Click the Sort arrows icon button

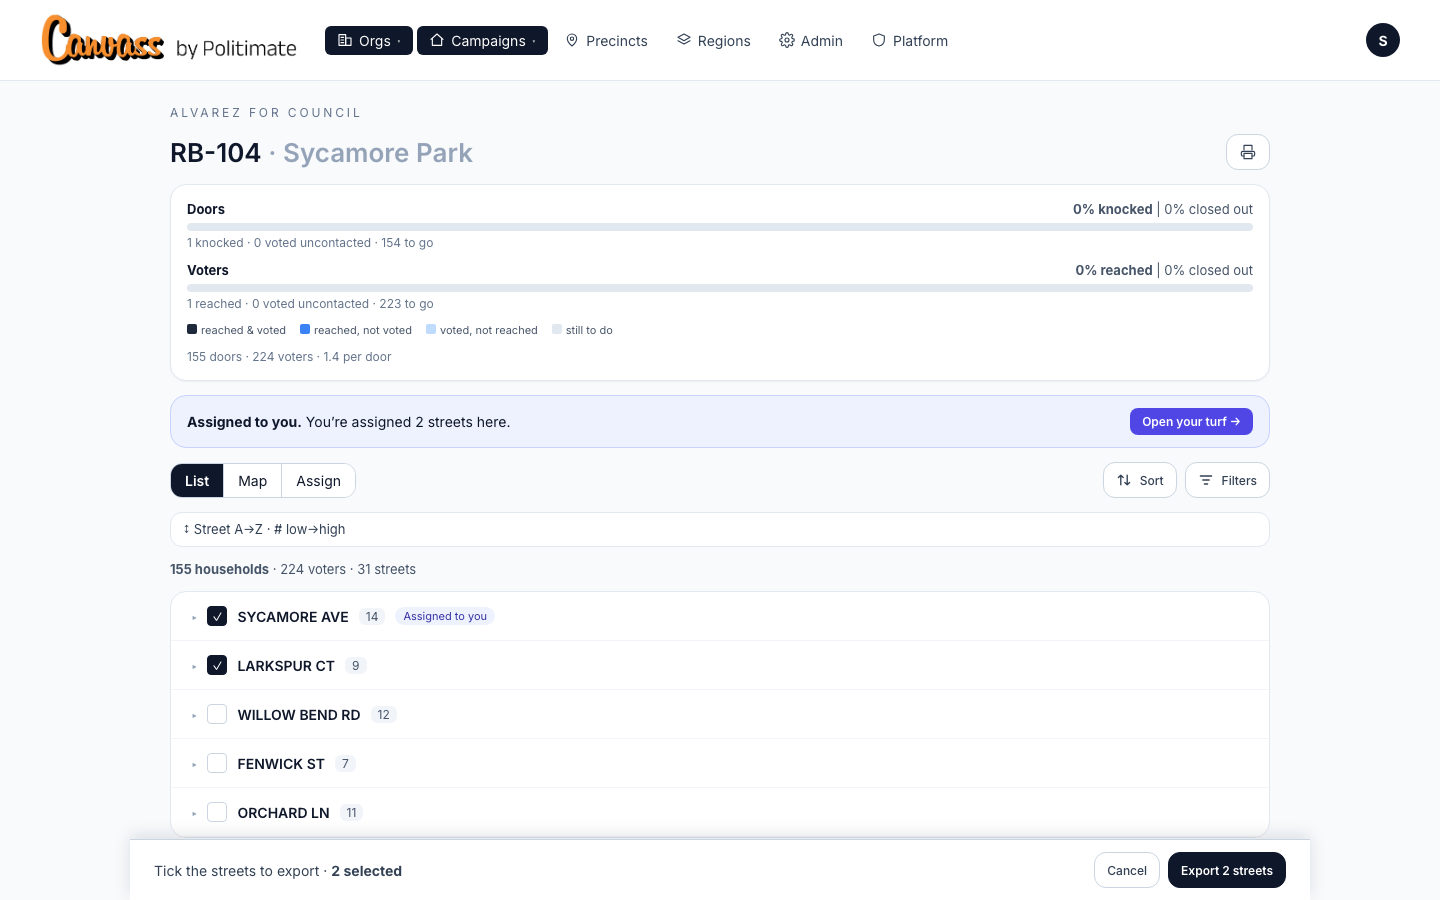coord(1140,480)
